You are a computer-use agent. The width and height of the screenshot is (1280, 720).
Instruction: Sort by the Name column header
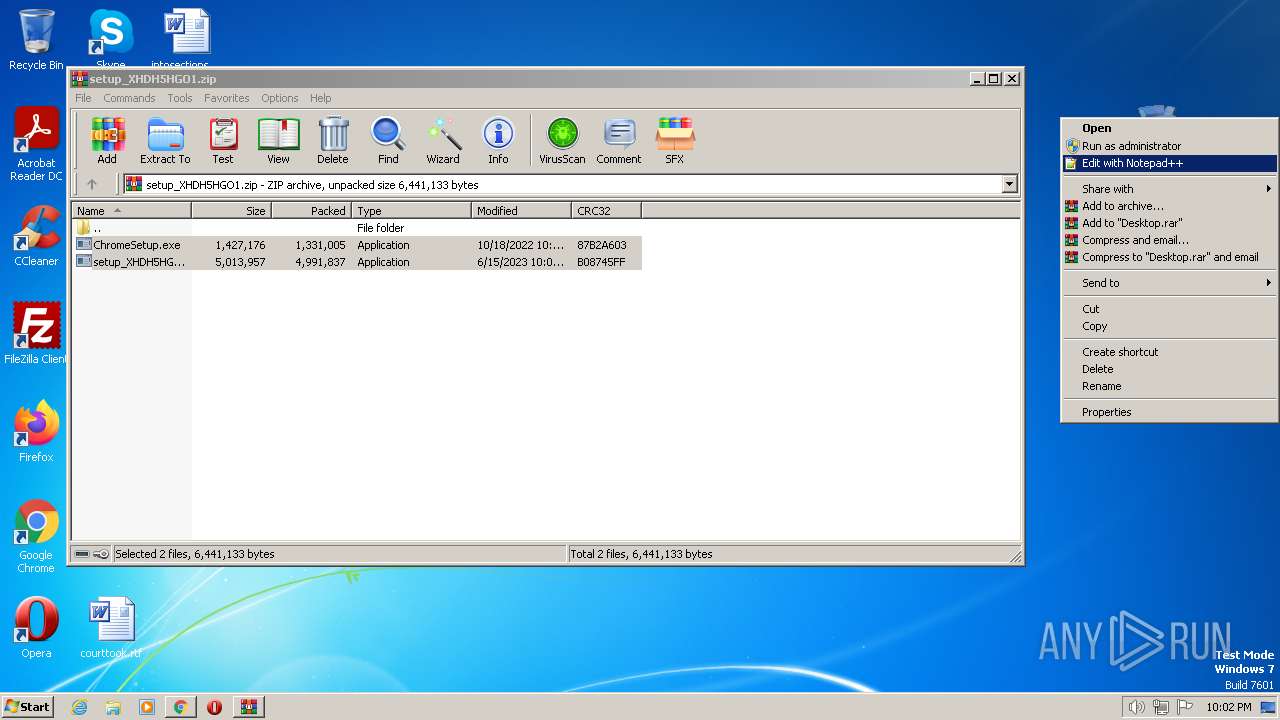pos(131,211)
